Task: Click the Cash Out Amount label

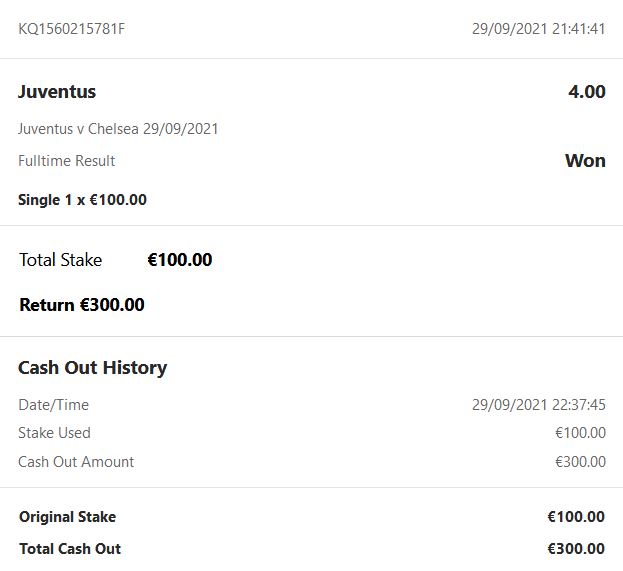Action: point(76,462)
